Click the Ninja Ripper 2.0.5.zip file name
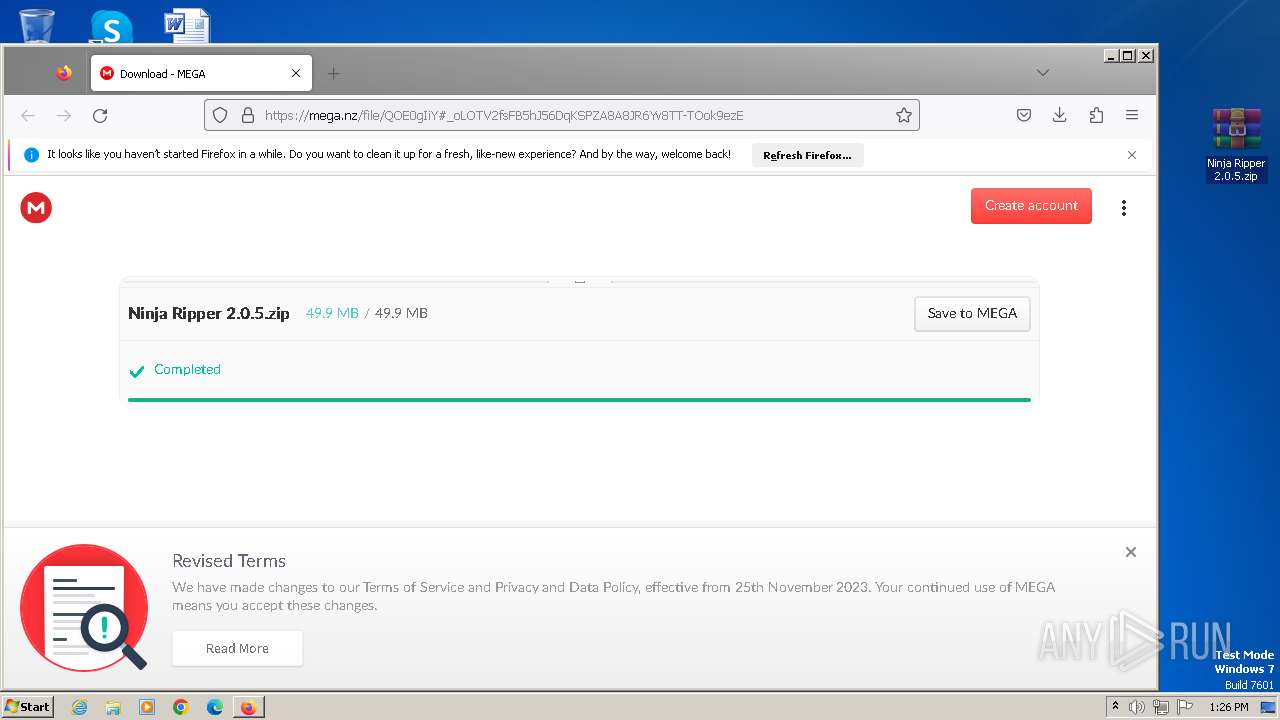Screen dimensions: 1280x720 point(209,313)
